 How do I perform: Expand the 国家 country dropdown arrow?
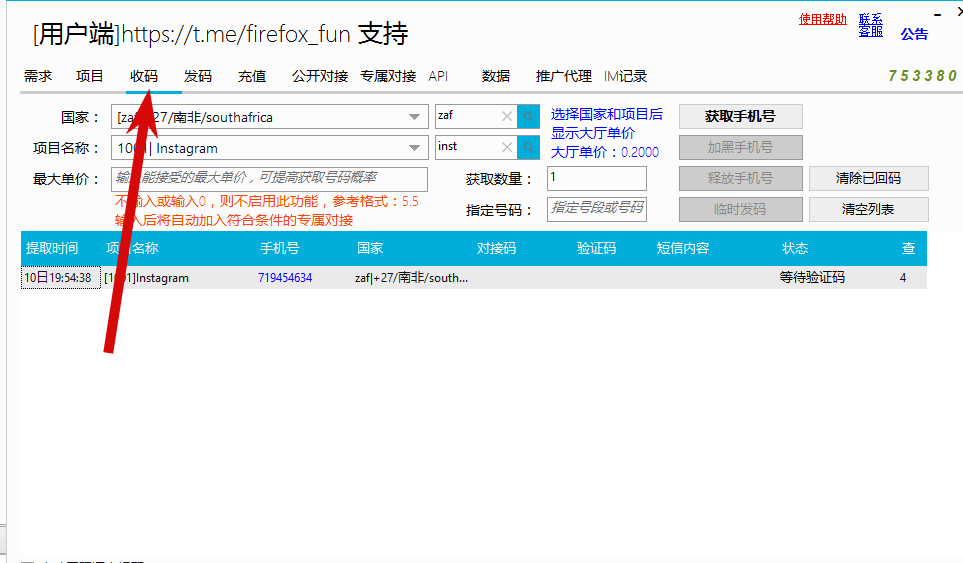click(415, 117)
